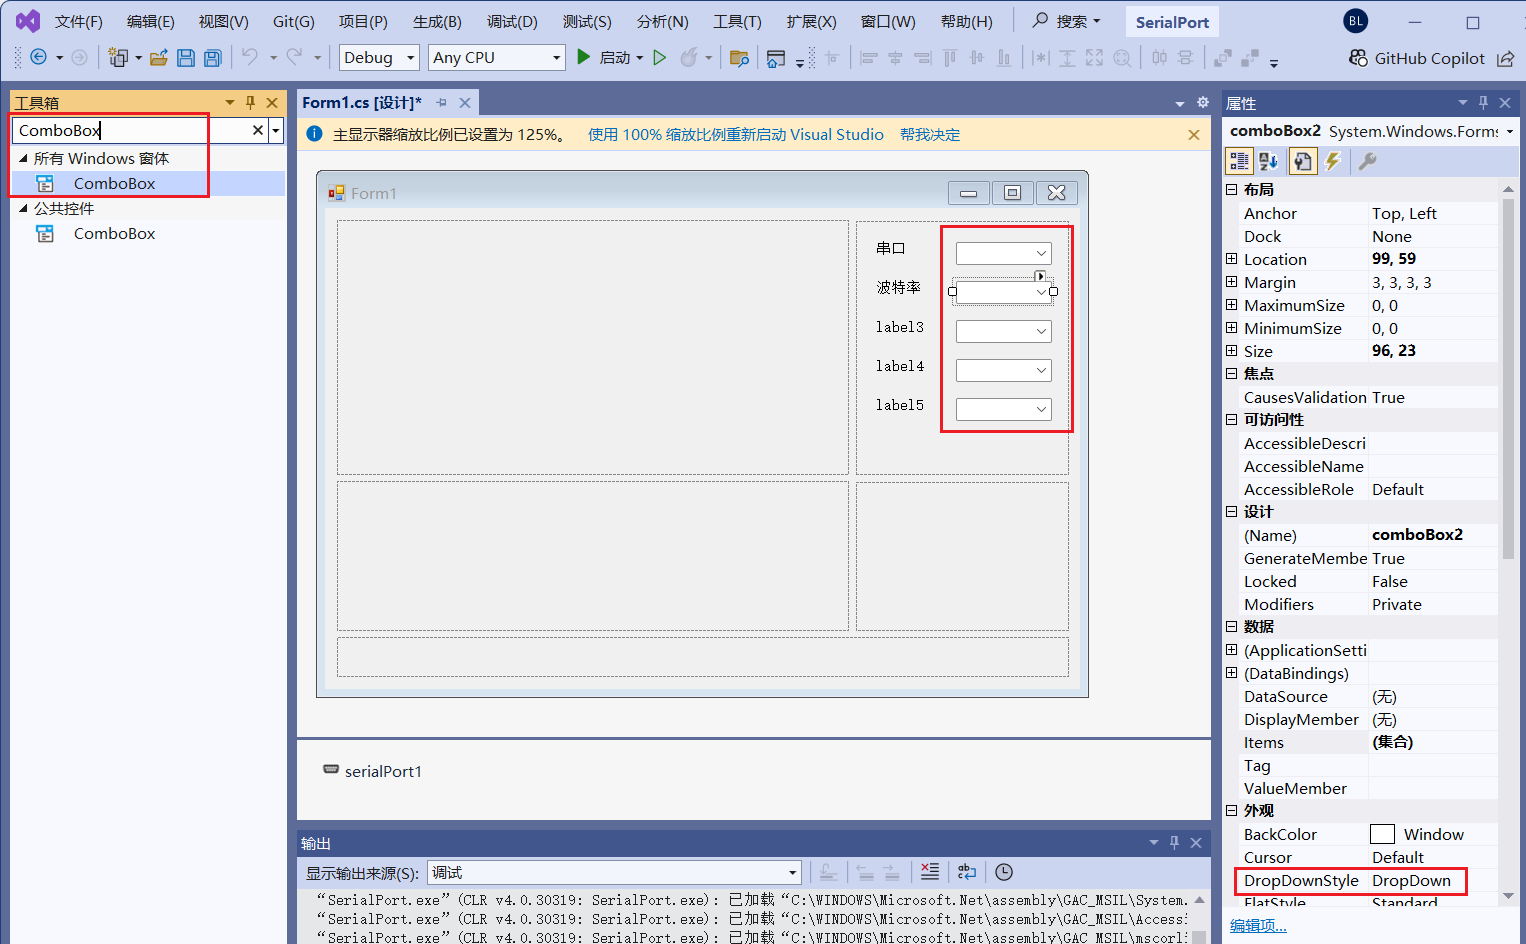Open the combo box next to label3
Screen dimensions: 1526x944
1003,331
